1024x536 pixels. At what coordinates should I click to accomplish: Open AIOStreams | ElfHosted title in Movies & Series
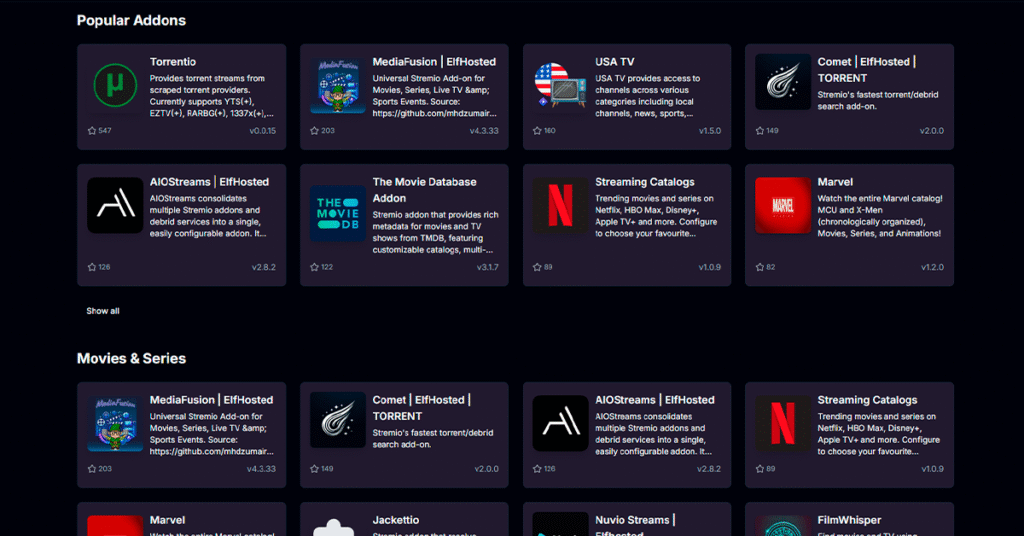(x=655, y=400)
